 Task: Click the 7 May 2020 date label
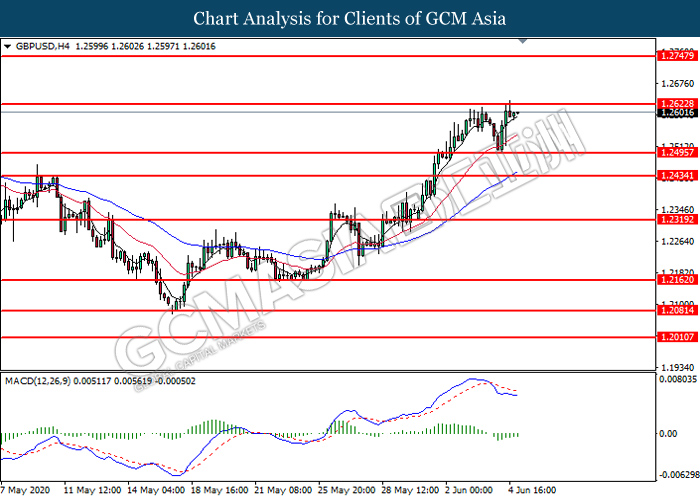click(x=25, y=490)
